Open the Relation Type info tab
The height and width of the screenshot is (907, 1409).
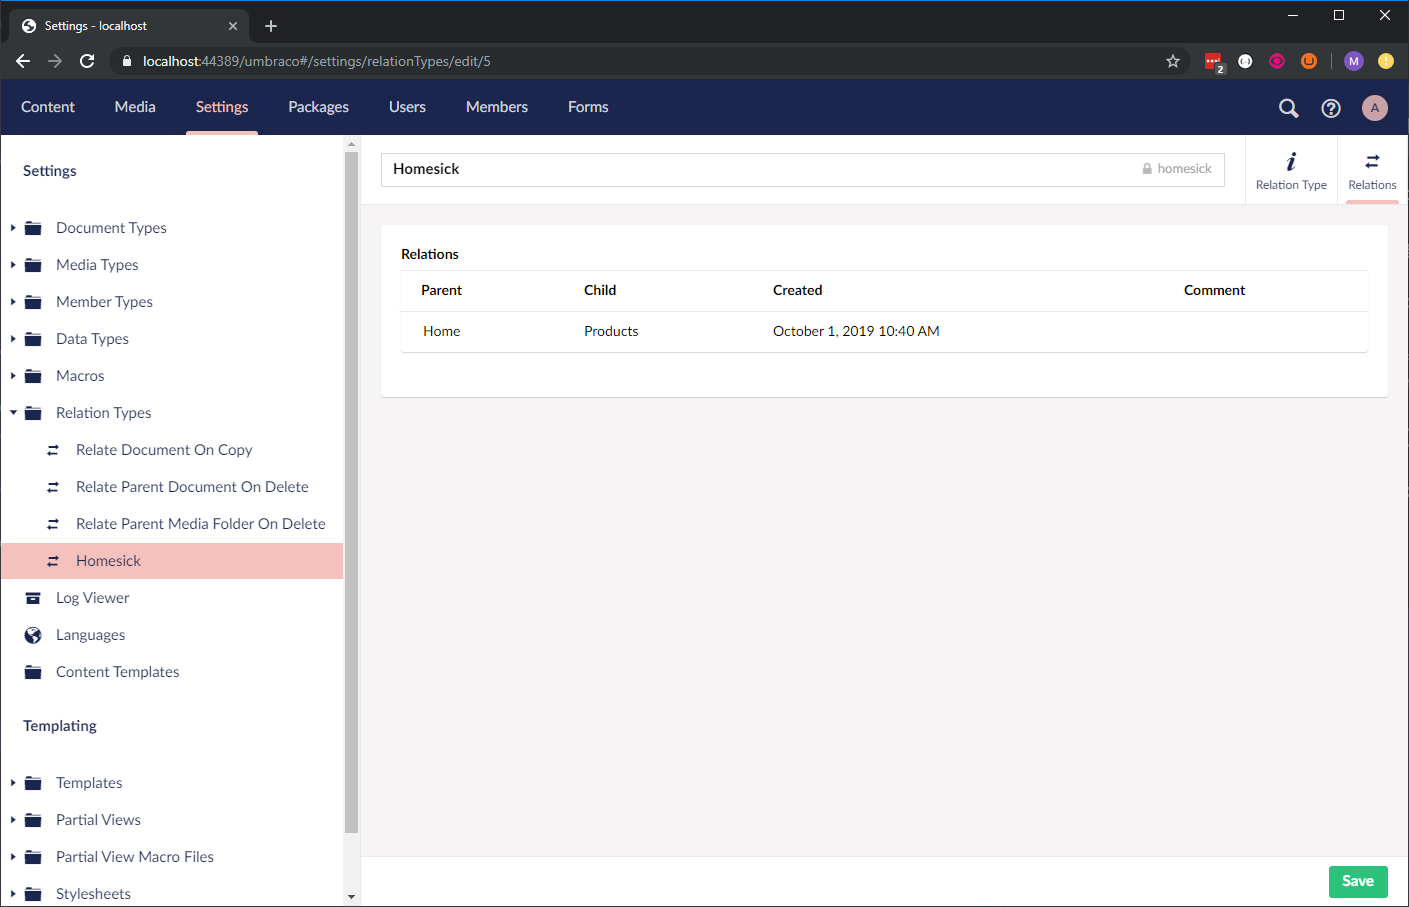click(1291, 170)
